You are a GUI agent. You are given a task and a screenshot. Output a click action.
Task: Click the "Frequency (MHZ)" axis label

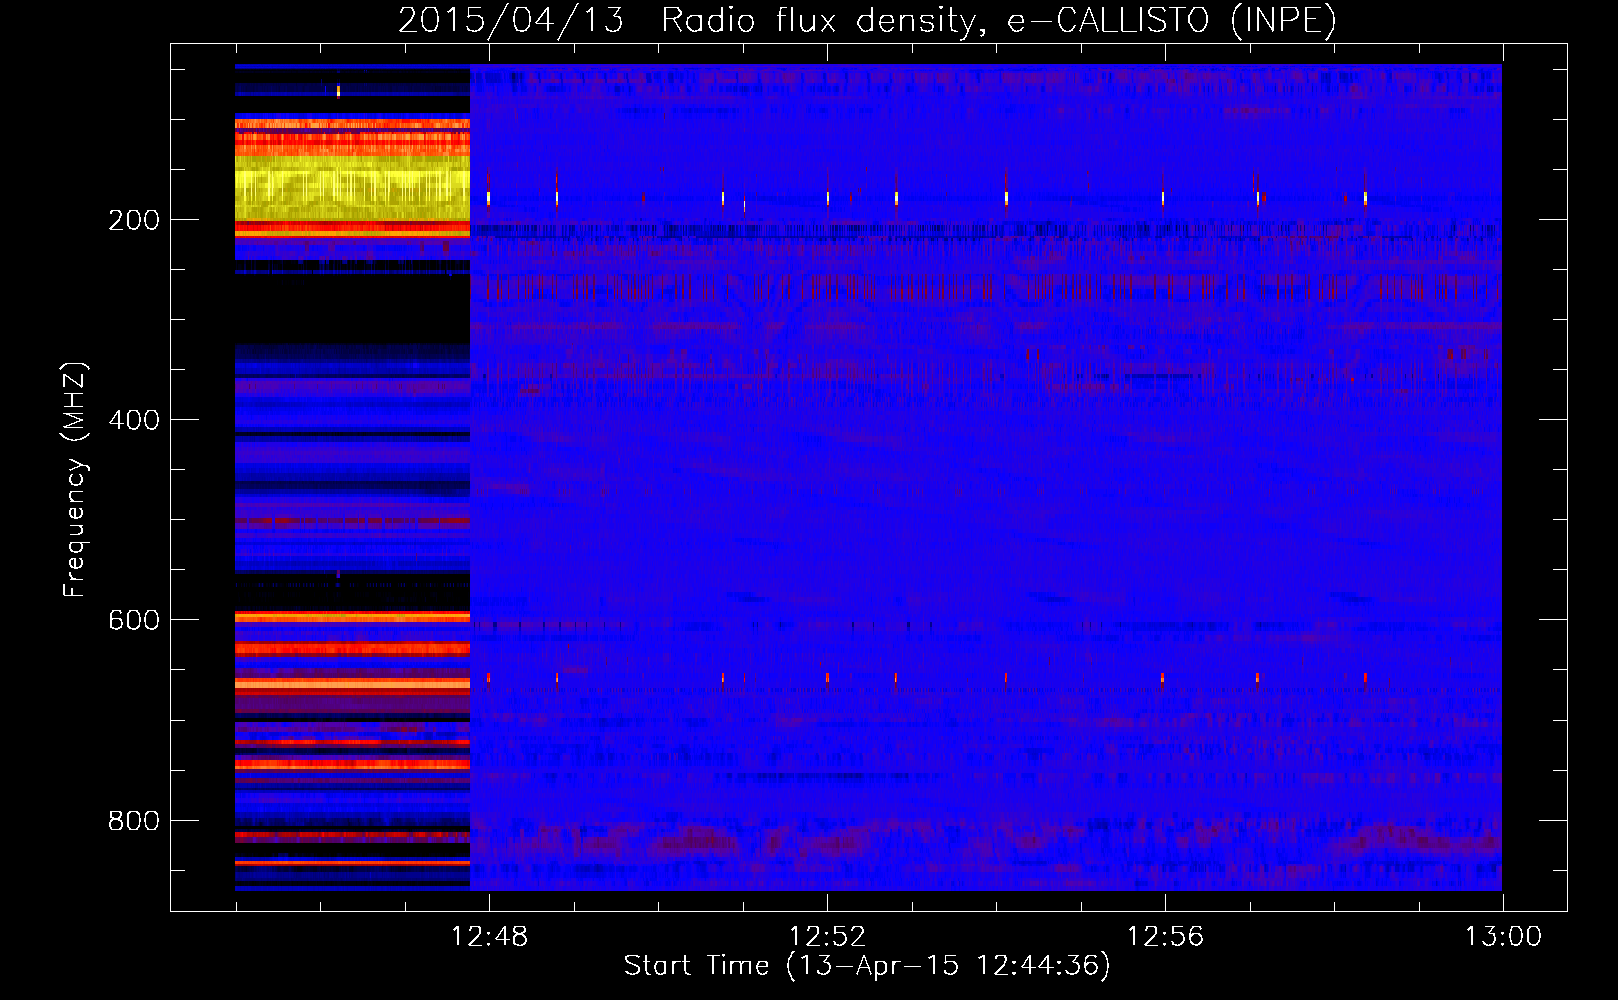tap(75, 479)
